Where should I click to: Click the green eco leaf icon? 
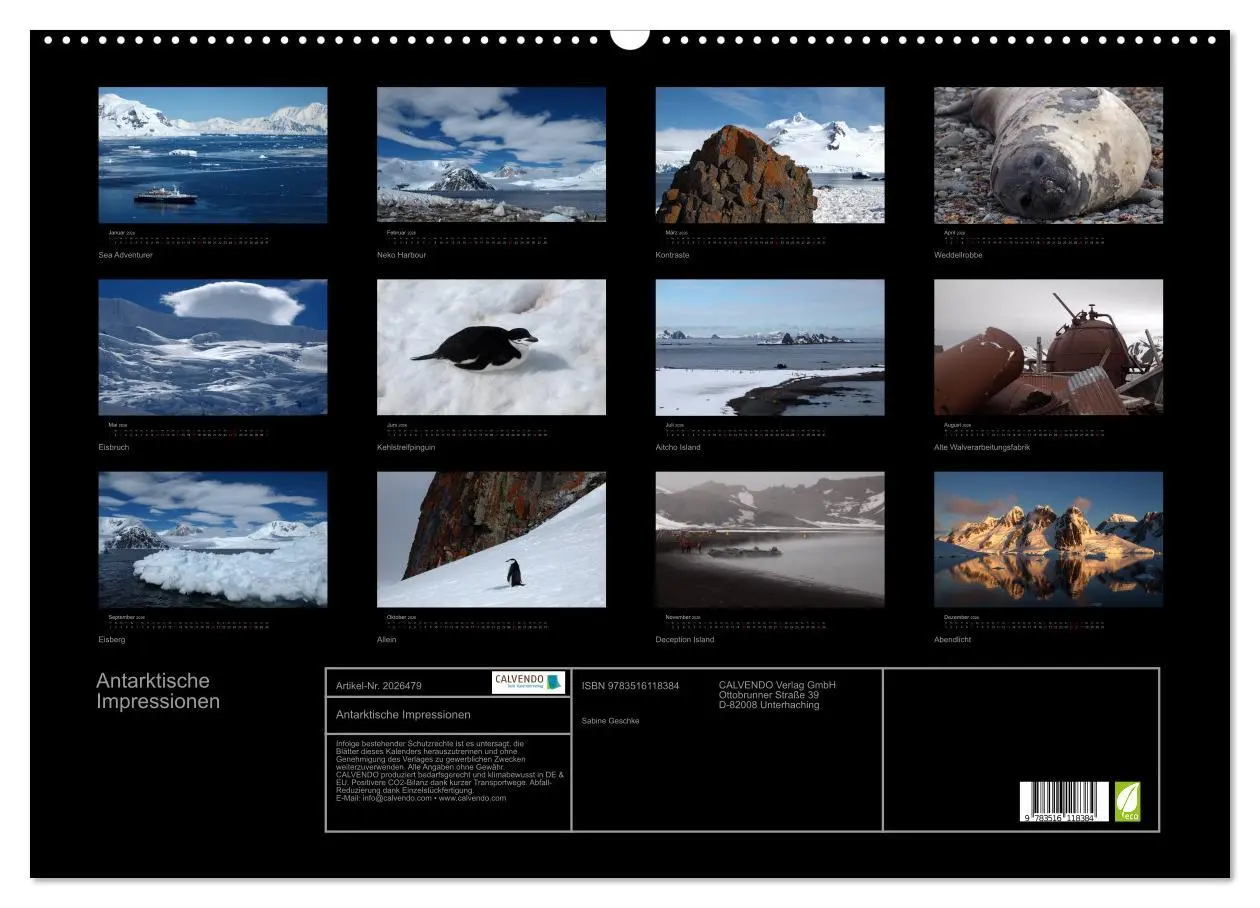1127,801
